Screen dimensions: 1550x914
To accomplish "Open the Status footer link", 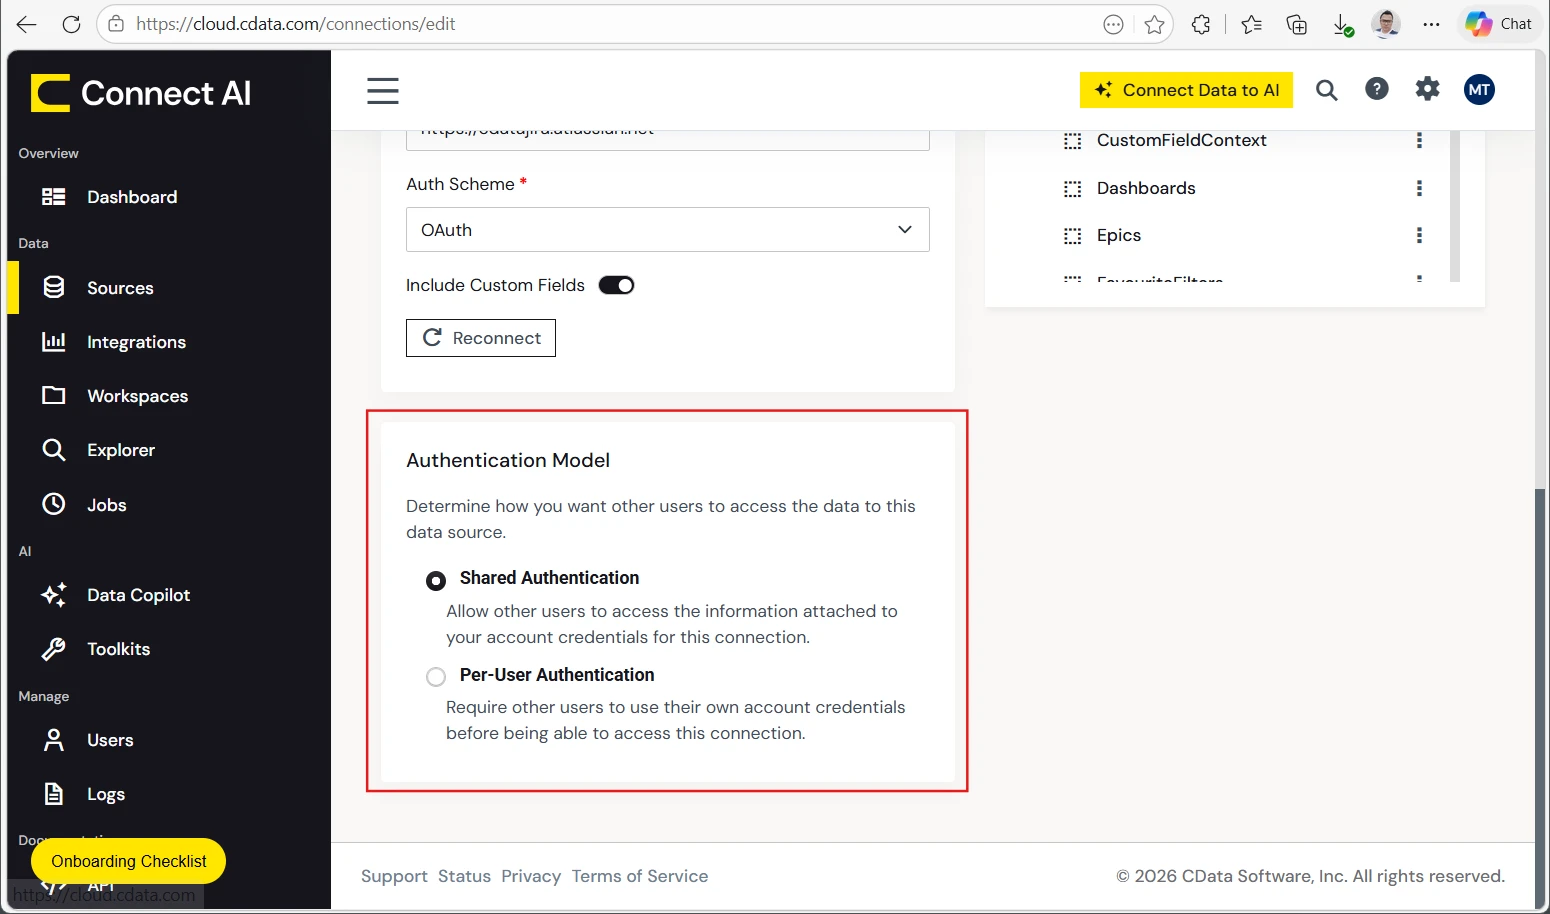I will (x=464, y=876).
